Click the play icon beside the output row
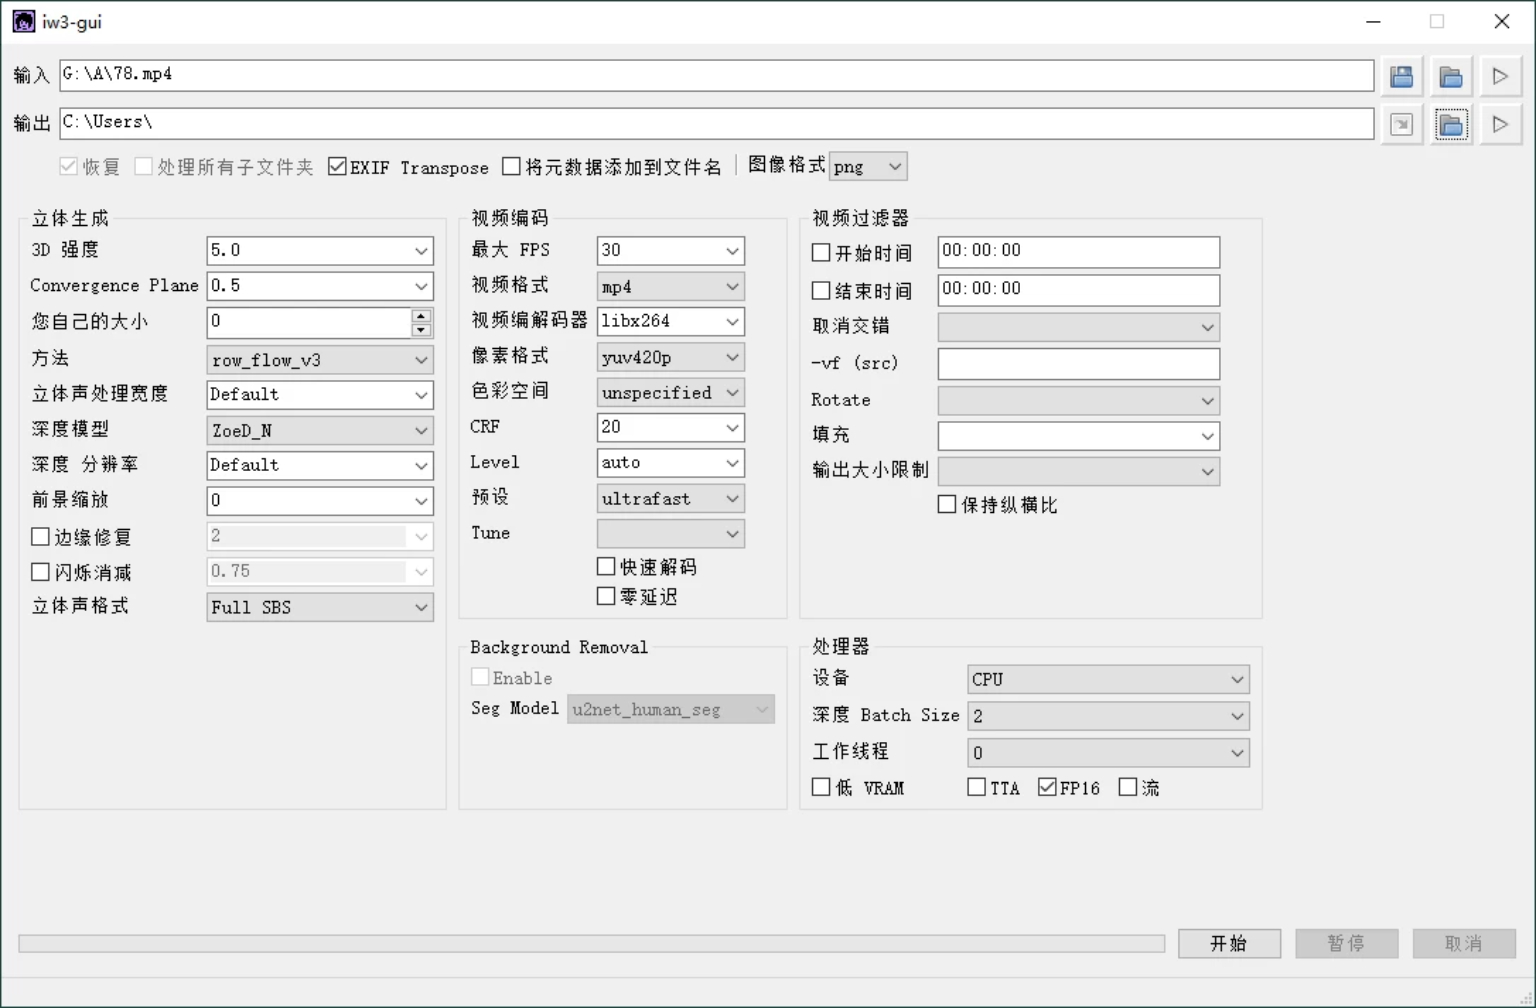 (1500, 124)
